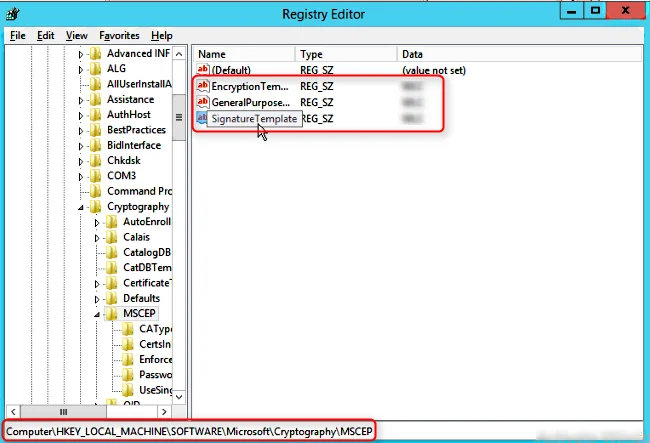Collapse the MSCEP key

(97, 315)
